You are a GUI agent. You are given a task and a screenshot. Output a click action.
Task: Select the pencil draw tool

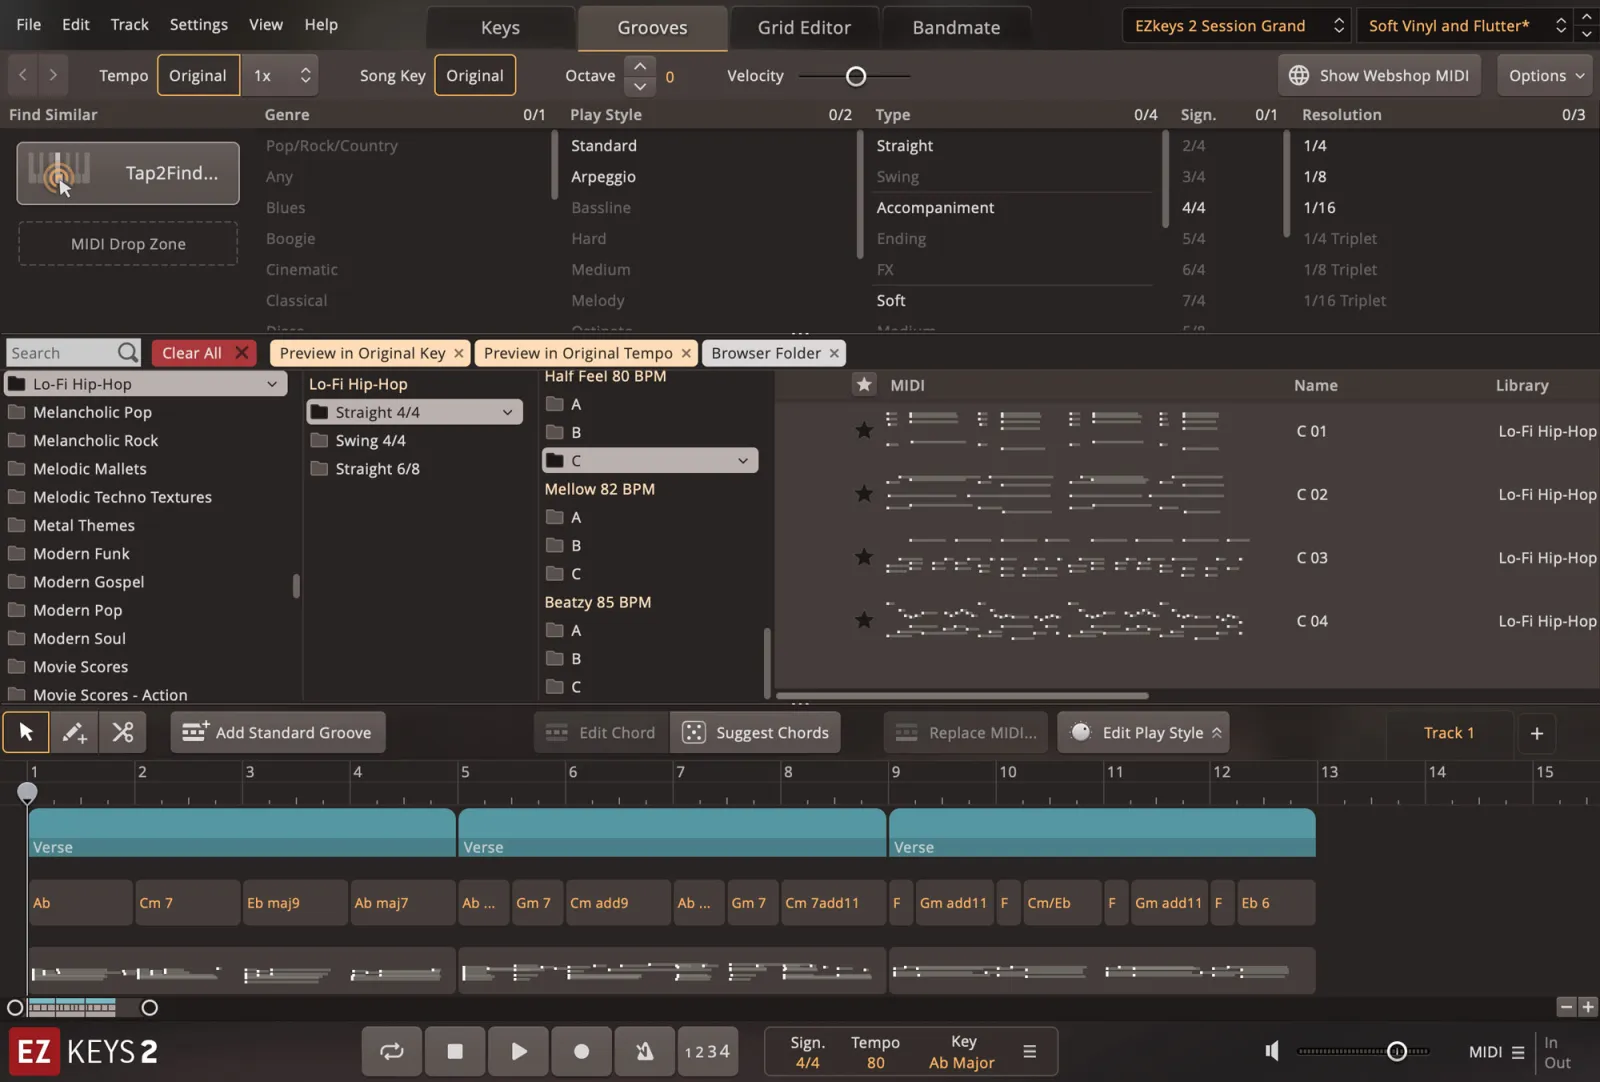point(74,733)
